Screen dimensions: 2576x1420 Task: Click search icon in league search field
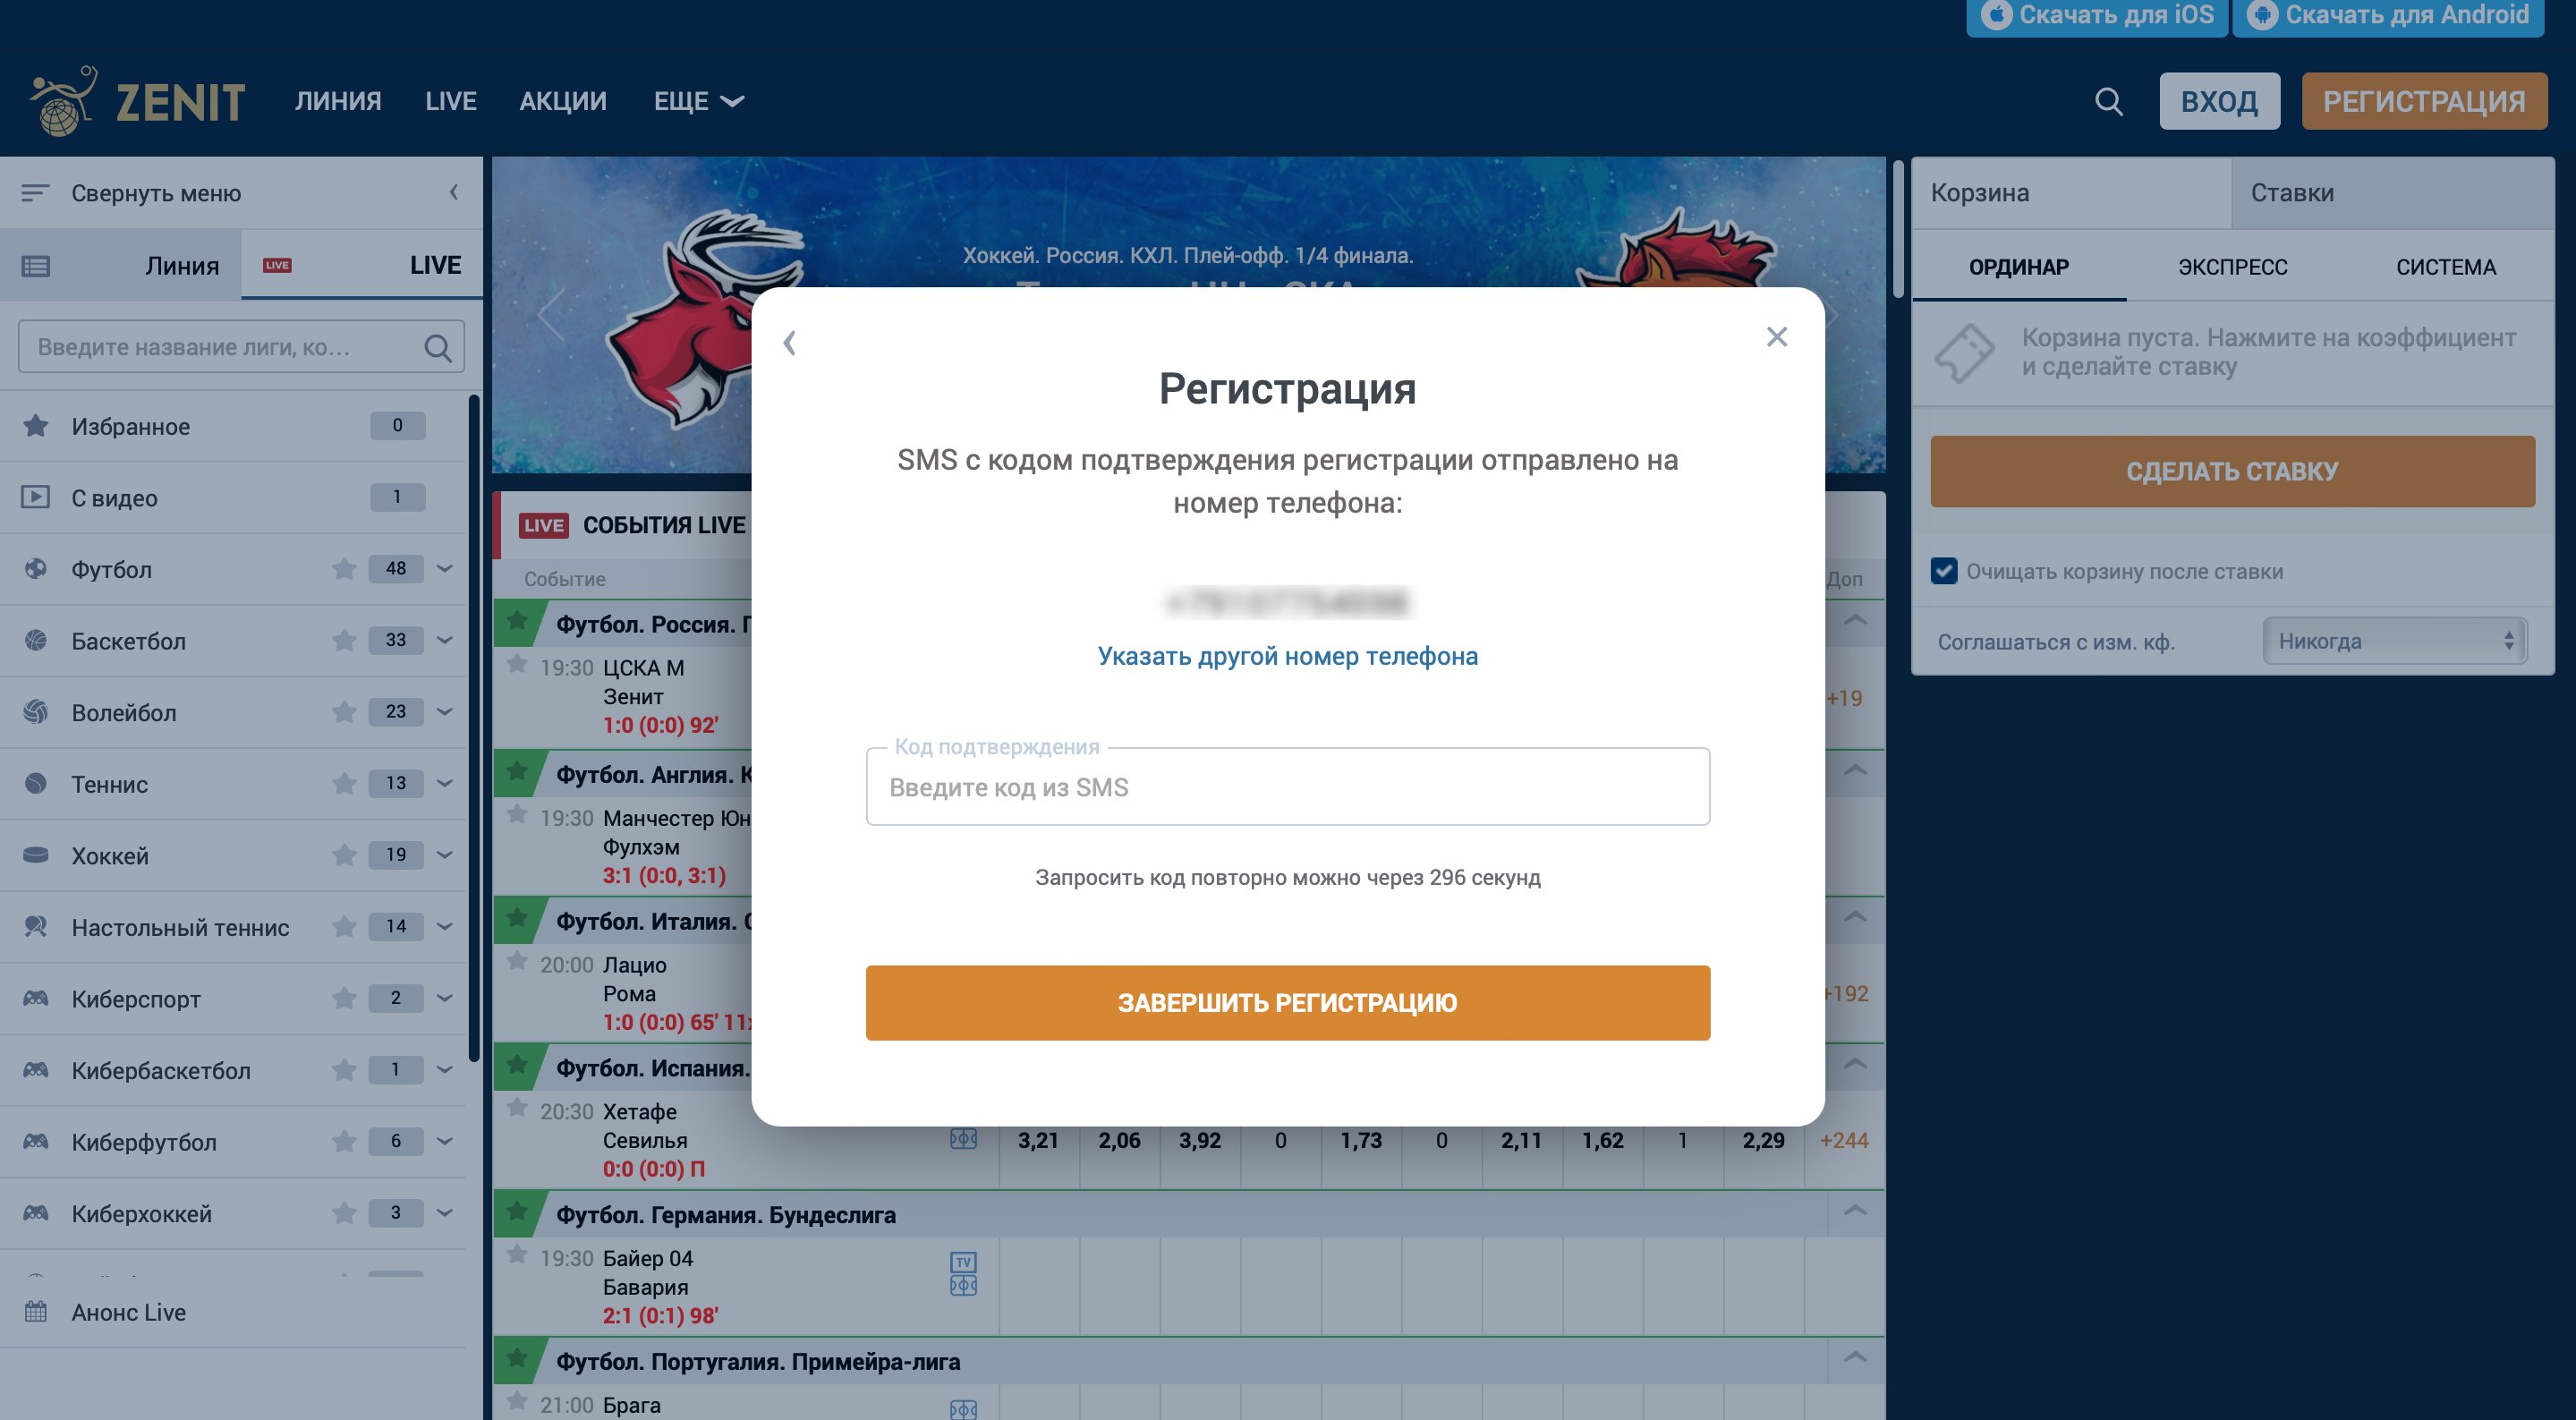[x=437, y=347]
